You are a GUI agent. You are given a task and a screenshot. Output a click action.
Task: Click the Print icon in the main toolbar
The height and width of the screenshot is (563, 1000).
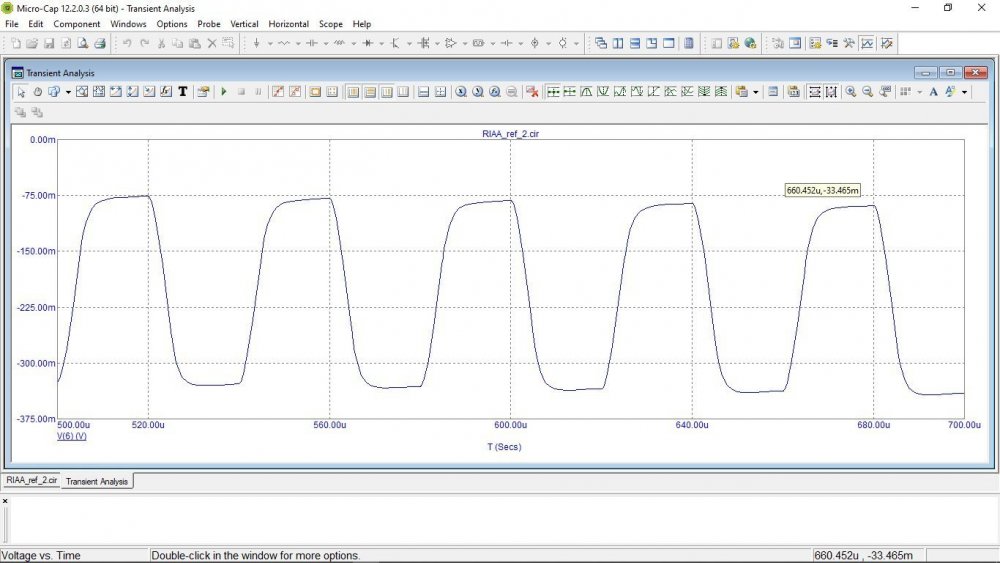(x=99, y=44)
